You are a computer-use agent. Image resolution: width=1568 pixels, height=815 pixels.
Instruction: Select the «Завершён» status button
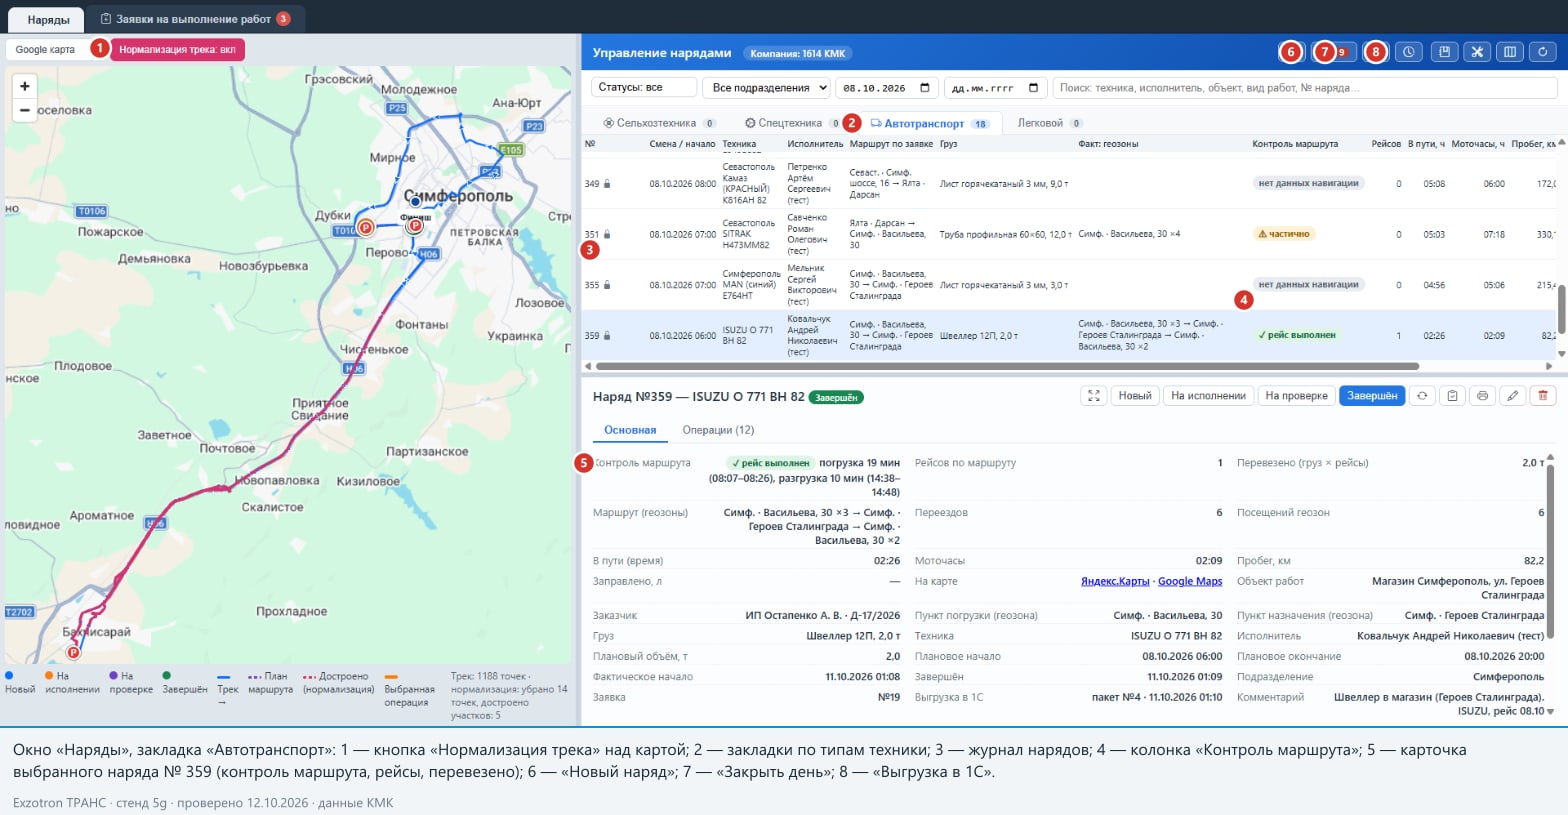pyautogui.click(x=1372, y=396)
